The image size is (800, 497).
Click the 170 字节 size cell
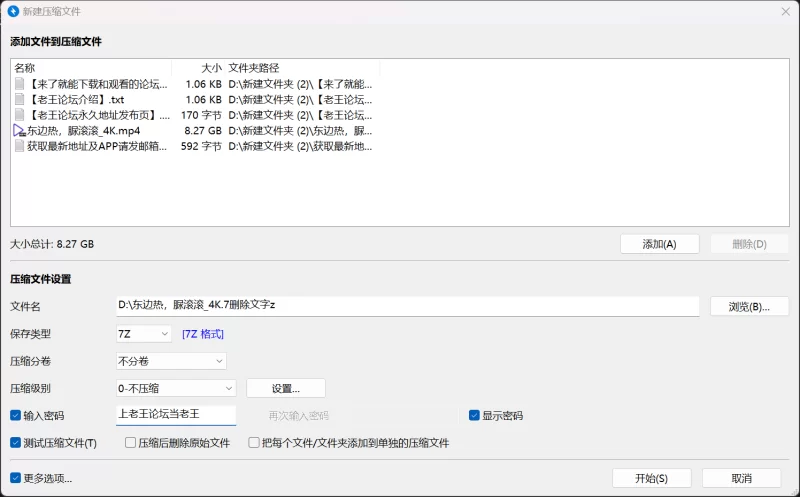[x=201, y=115]
